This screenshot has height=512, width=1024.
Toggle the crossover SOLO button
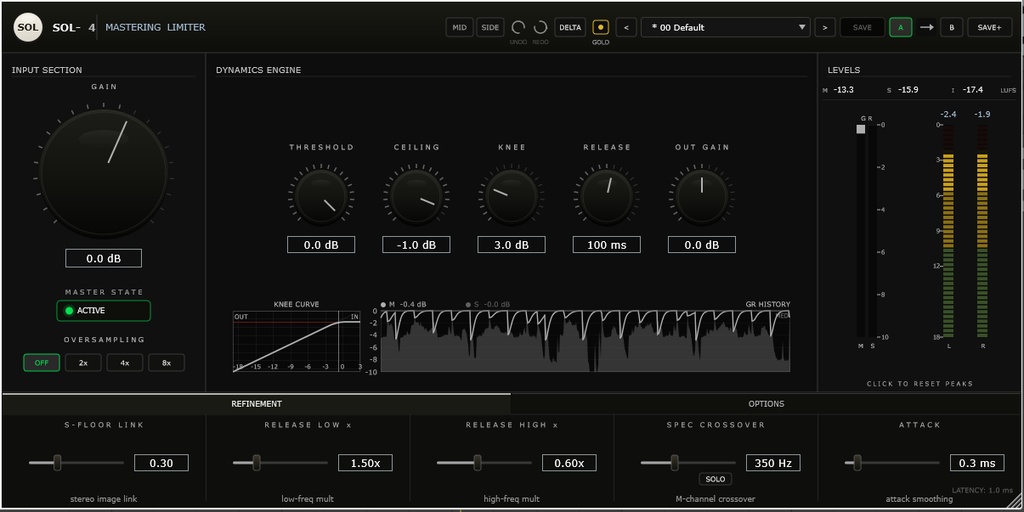[x=715, y=479]
